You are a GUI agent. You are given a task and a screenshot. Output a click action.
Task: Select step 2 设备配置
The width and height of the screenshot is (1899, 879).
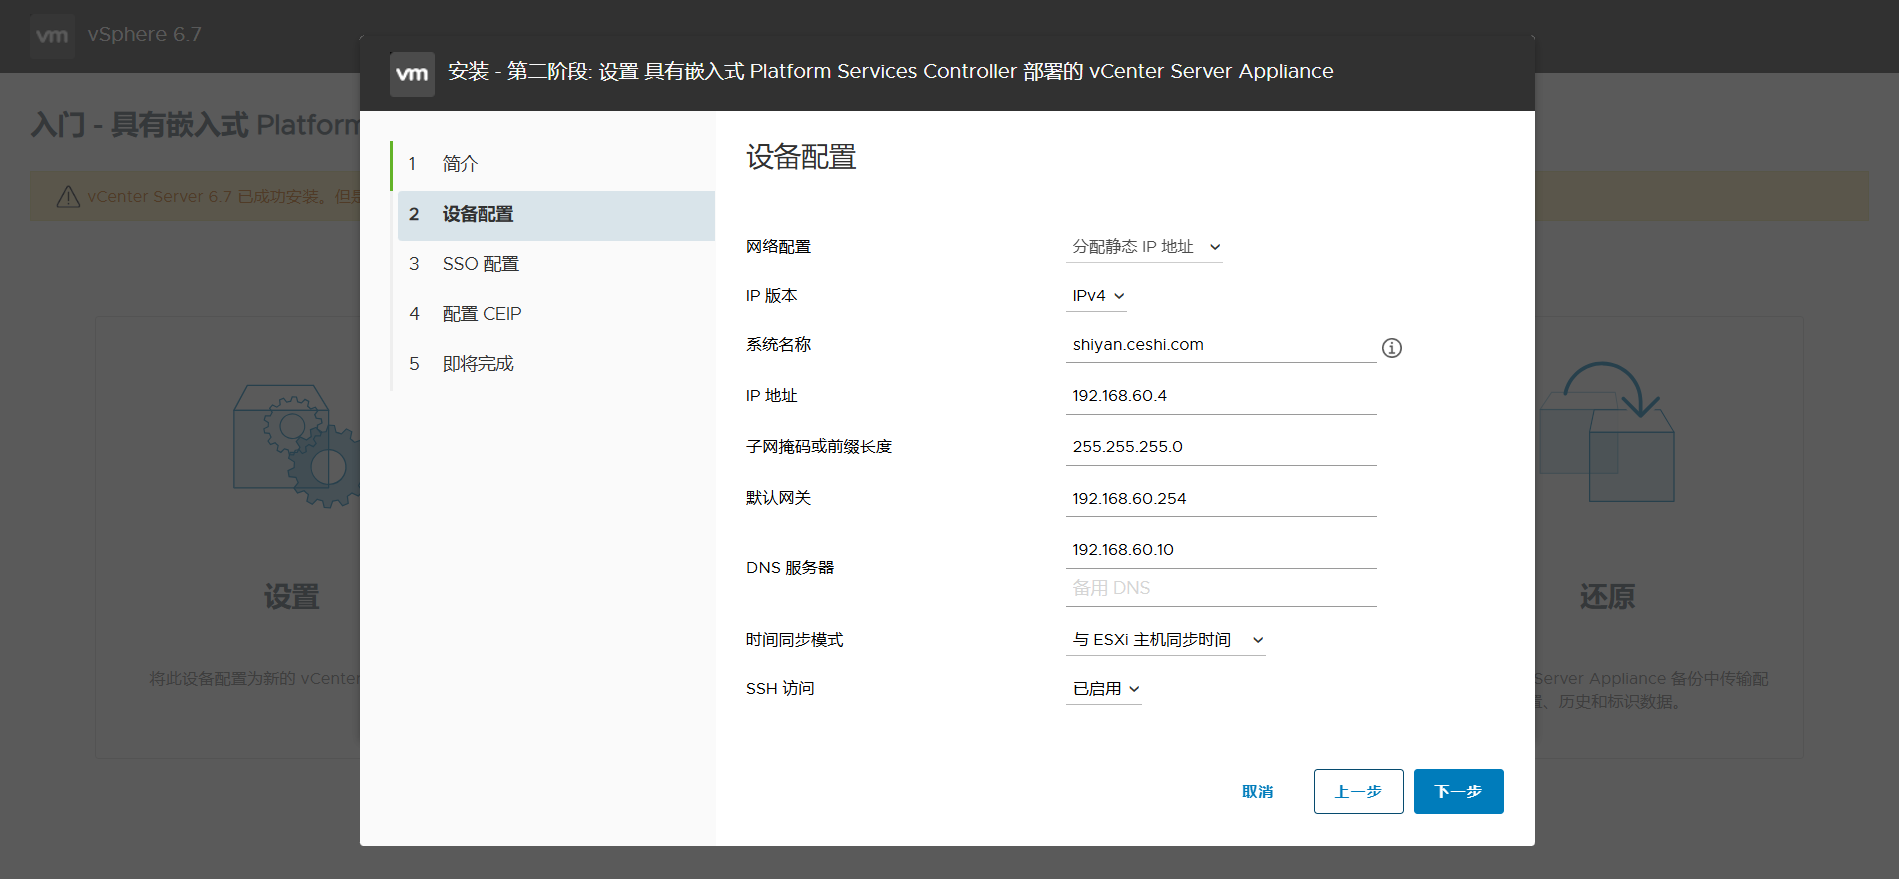click(x=556, y=215)
